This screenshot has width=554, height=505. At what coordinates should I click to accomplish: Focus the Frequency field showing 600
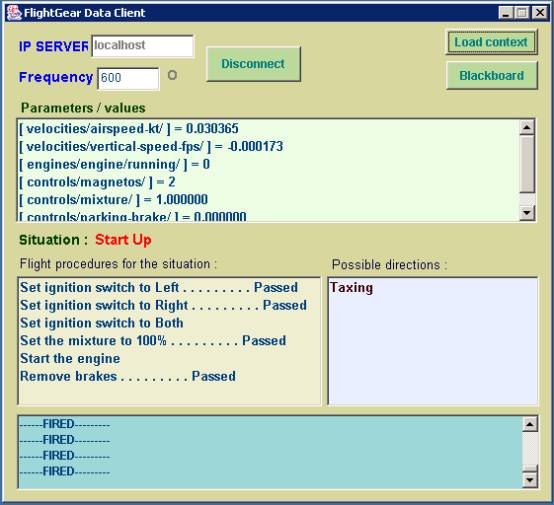click(128, 78)
